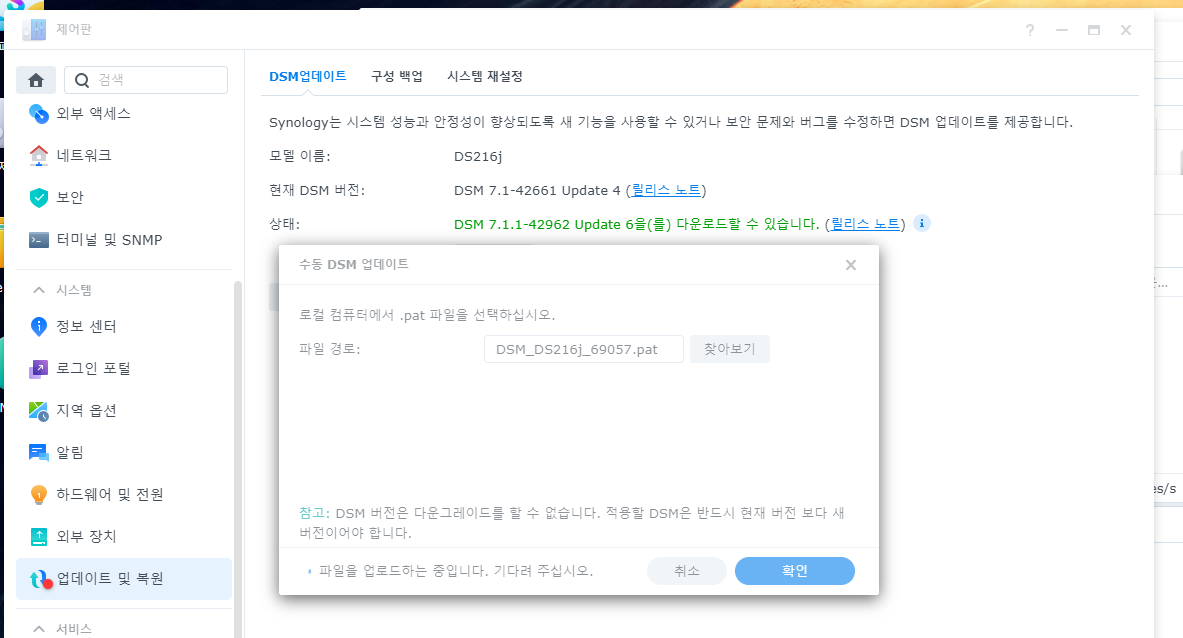Open 하드웨어 및 전원 icon

pyautogui.click(x=38, y=495)
